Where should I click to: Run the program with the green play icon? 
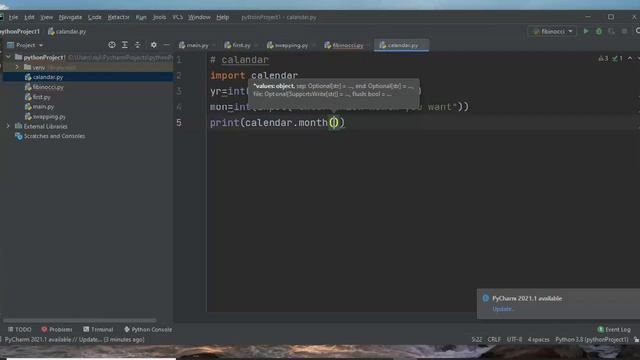point(586,31)
